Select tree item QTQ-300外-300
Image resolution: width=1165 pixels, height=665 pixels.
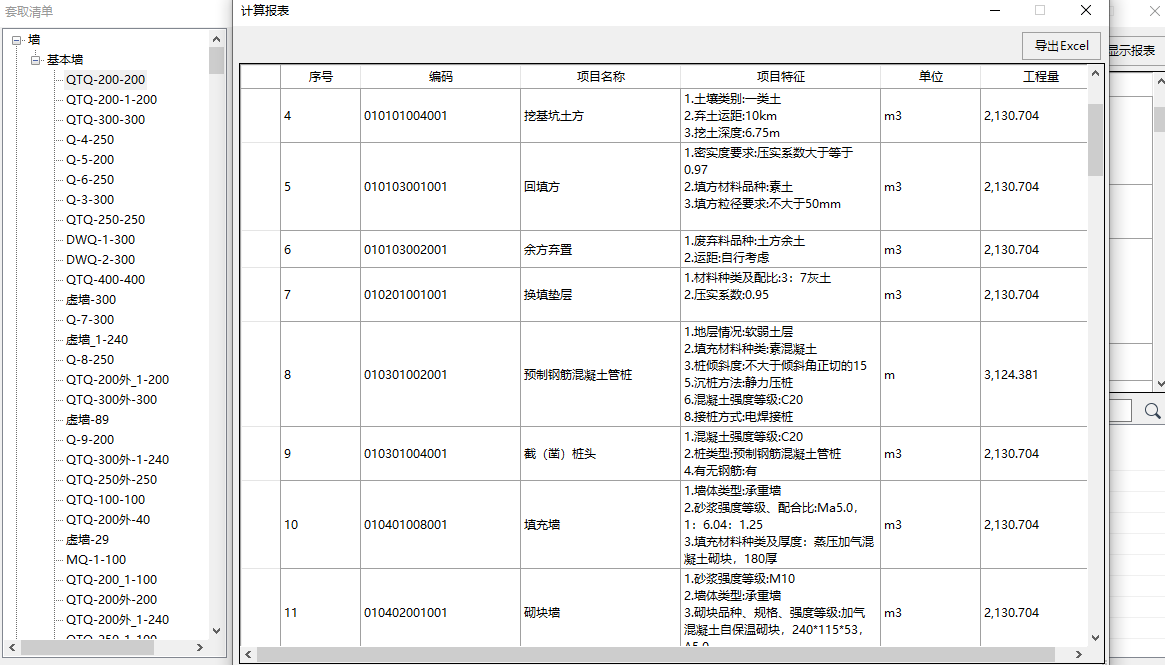coord(111,400)
